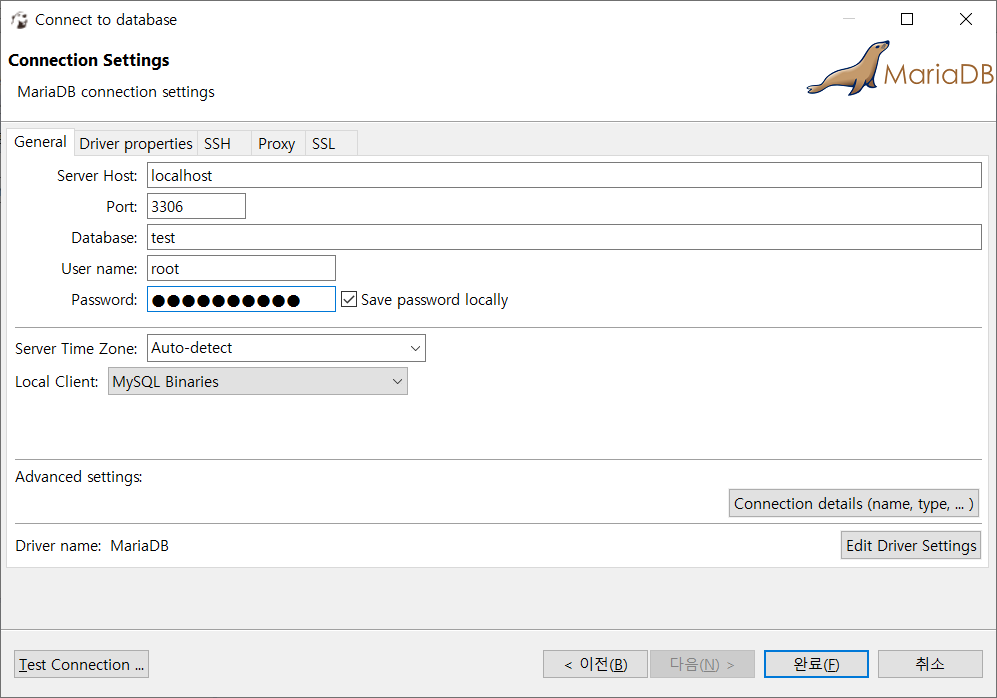
Task: Click Edit Driver Settings button
Action: click(x=911, y=545)
